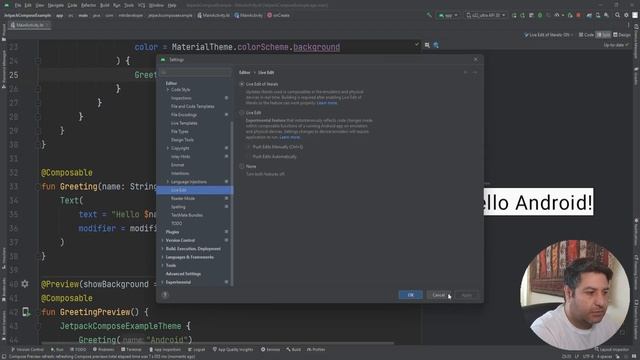Click the Up-to-date preview status
This screenshot has height=360, width=640.
[615, 45]
